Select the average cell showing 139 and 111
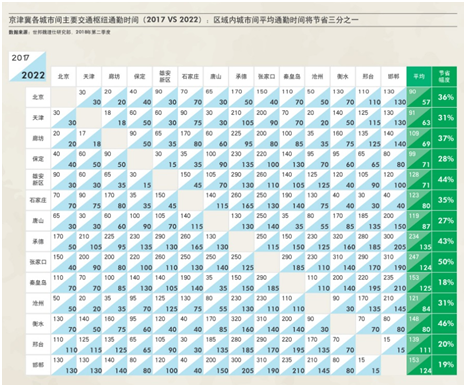Viewport: 466px width, 387px height. pyautogui.click(x=419, y=345)
